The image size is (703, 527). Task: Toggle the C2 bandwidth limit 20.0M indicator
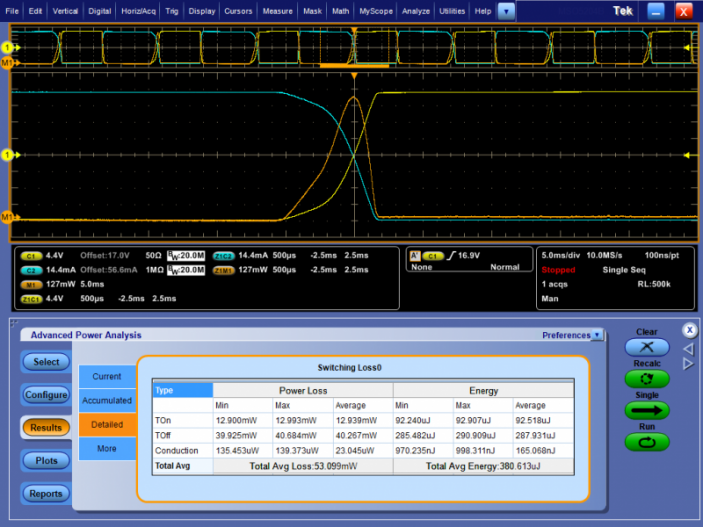tap(185, 270)
